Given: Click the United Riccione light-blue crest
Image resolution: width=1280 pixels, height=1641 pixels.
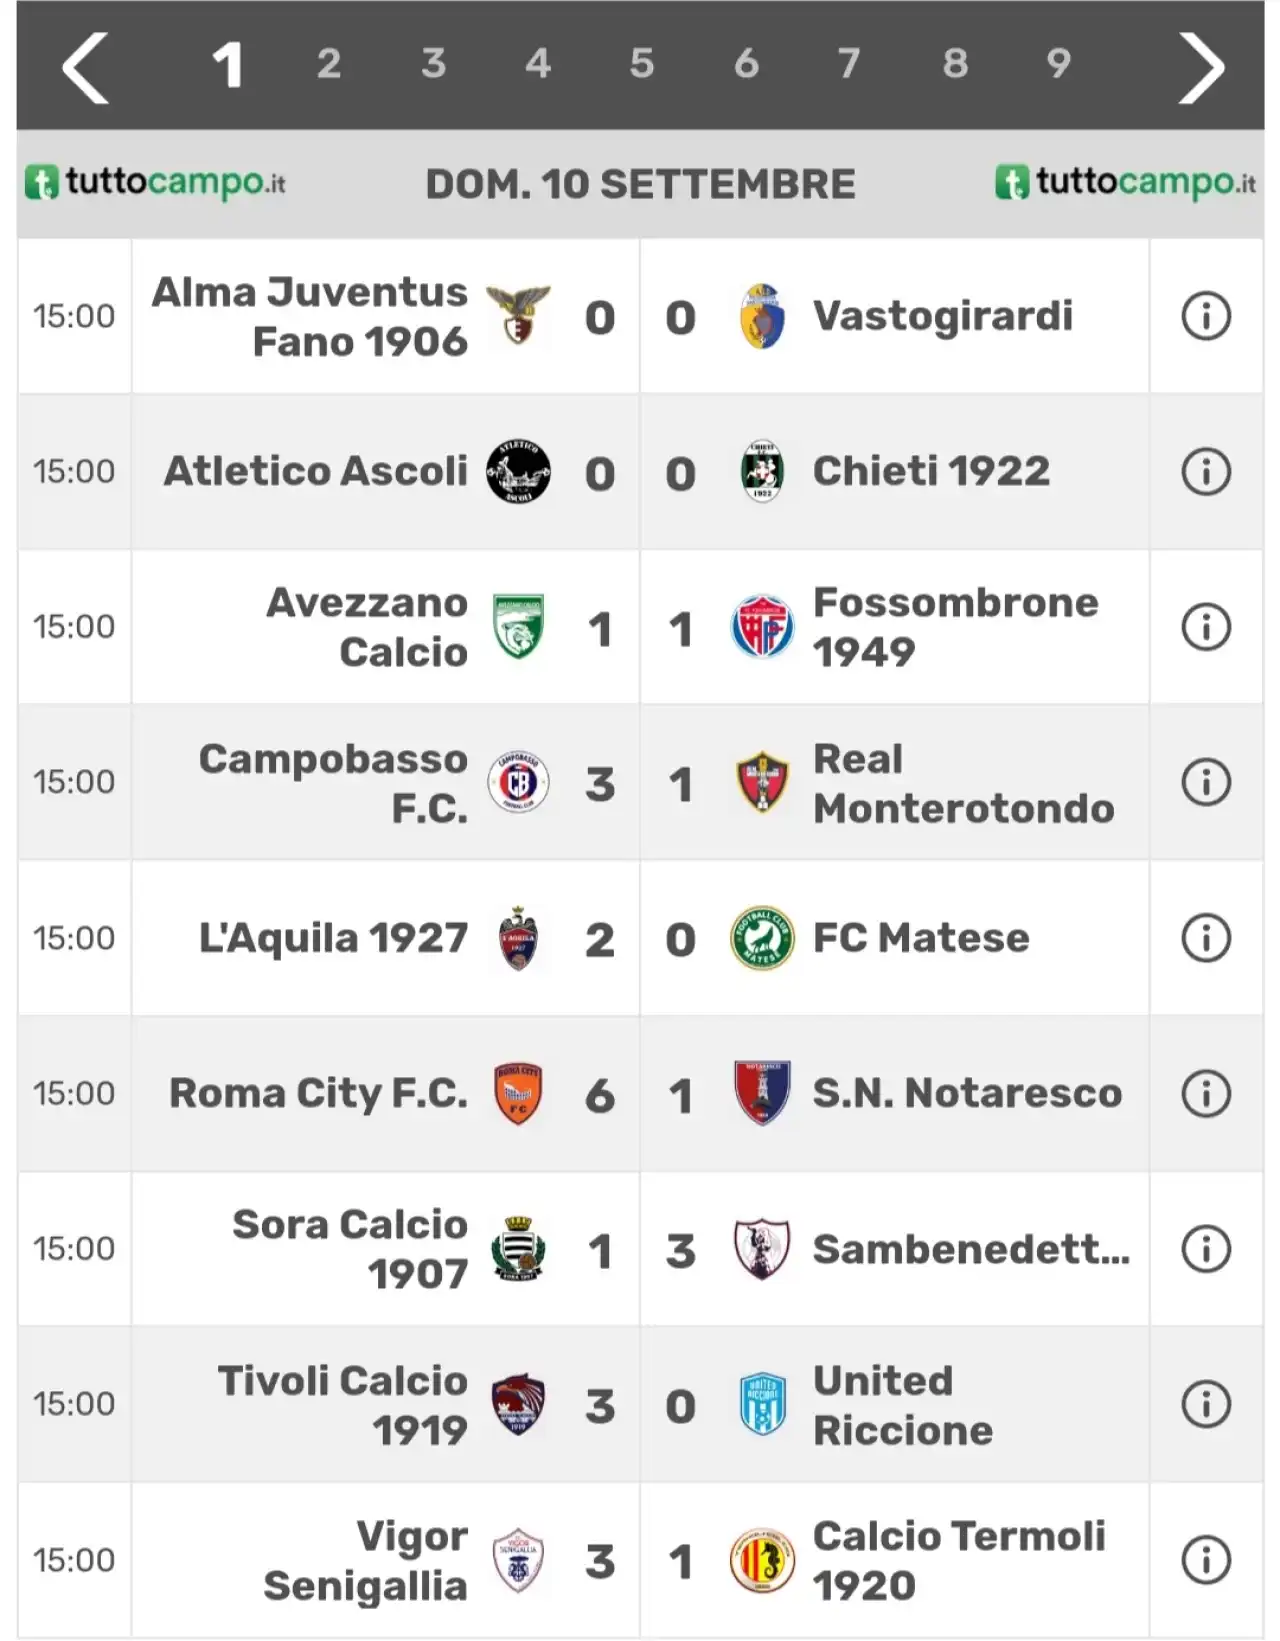Looking at the screenshot, I should coord(762,1404).
